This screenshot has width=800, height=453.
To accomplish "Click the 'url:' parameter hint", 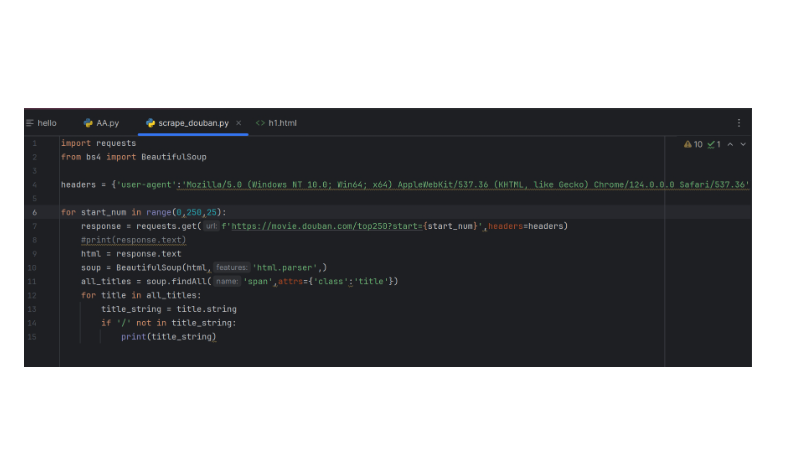I will [x=211, y=226].
